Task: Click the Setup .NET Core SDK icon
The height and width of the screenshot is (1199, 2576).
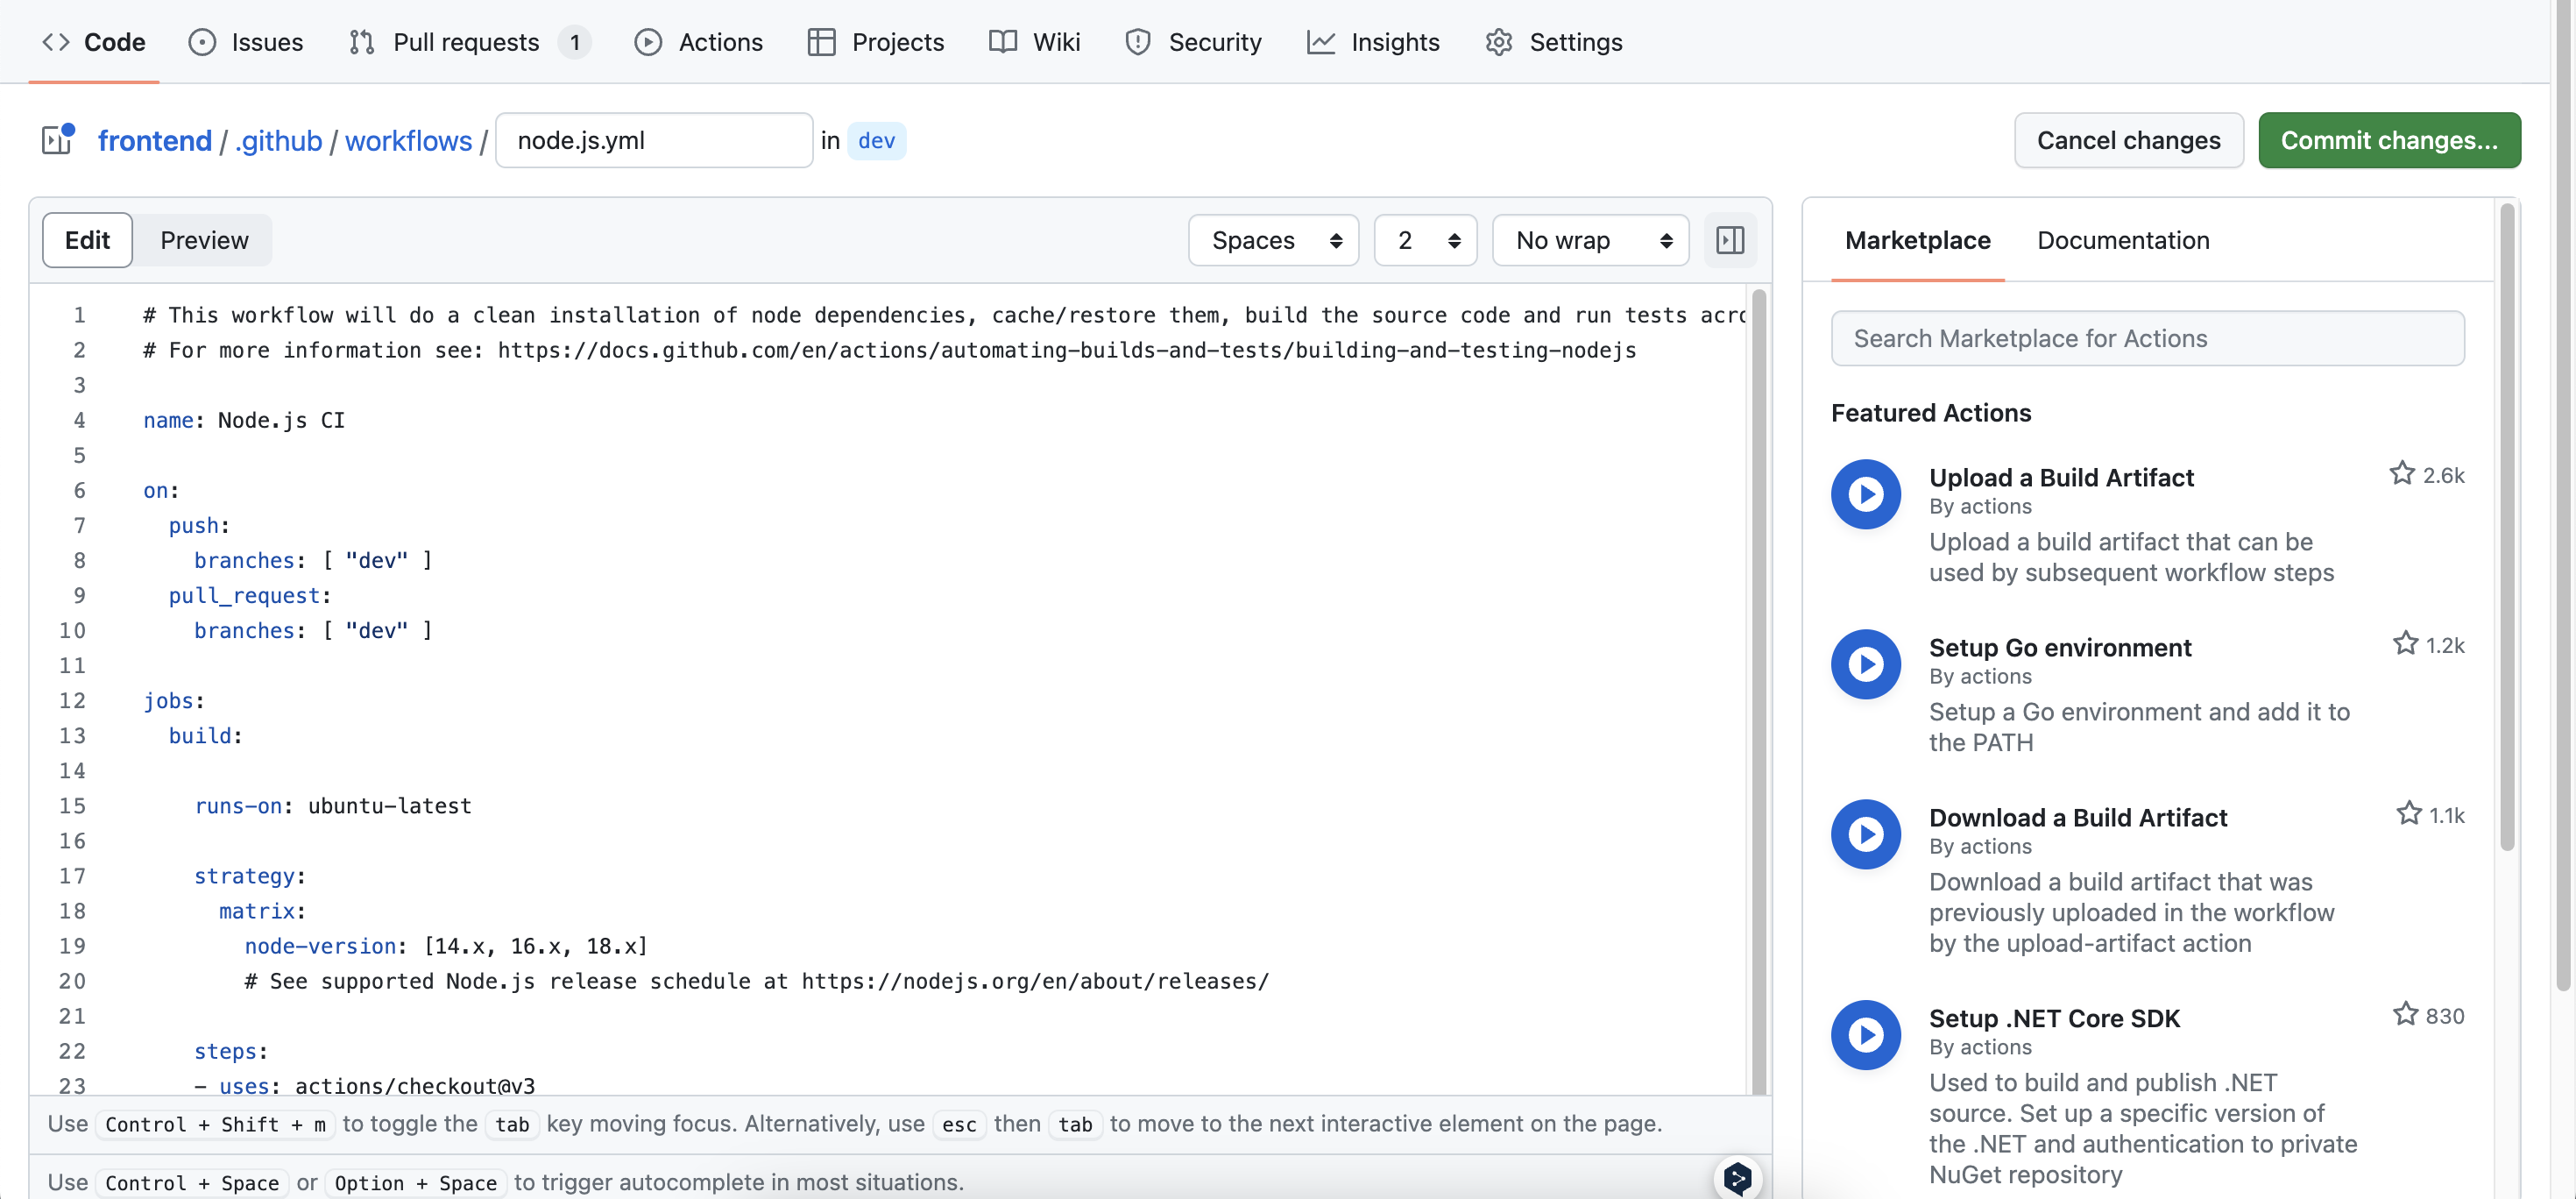Action: [1865, 1034]
